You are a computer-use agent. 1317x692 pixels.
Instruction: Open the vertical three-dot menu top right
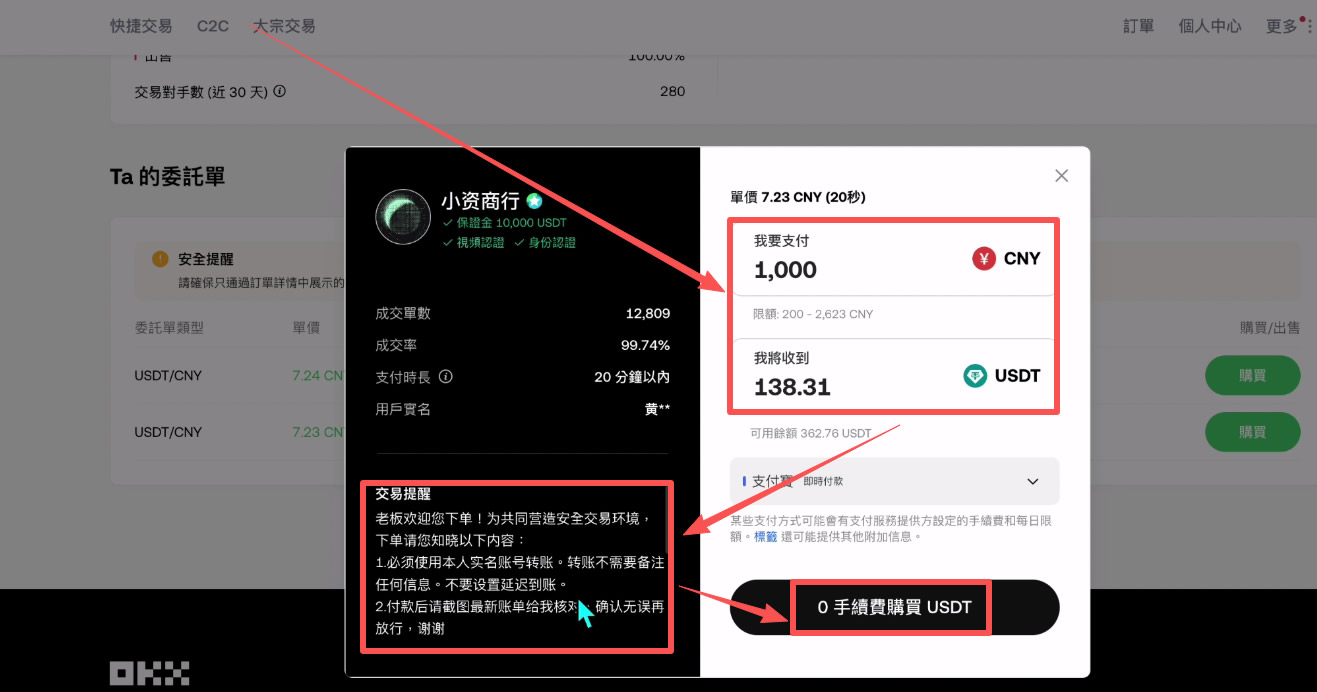click(x=1310, y=26)
